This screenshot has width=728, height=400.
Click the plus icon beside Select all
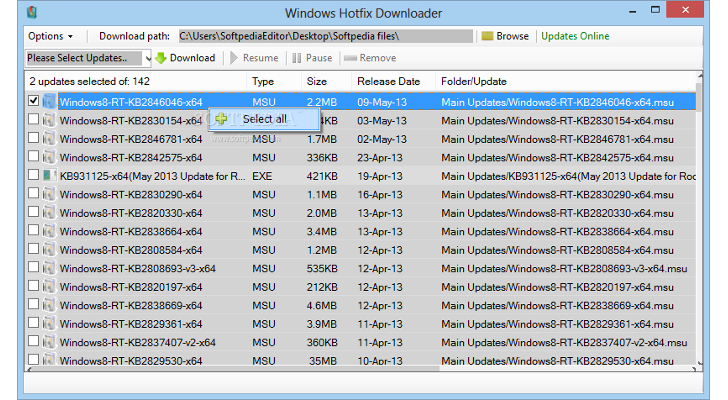[221, 119]
